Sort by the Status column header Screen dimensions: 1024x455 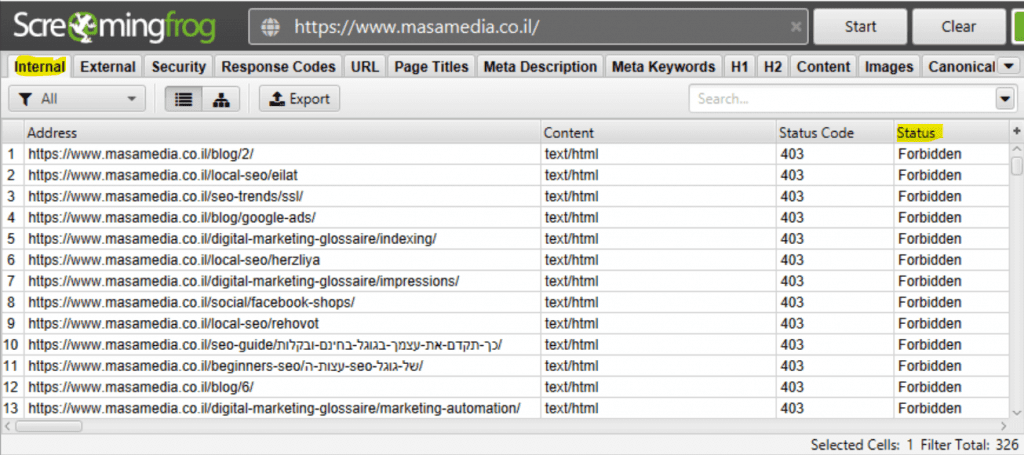click(x=952, y=133)
